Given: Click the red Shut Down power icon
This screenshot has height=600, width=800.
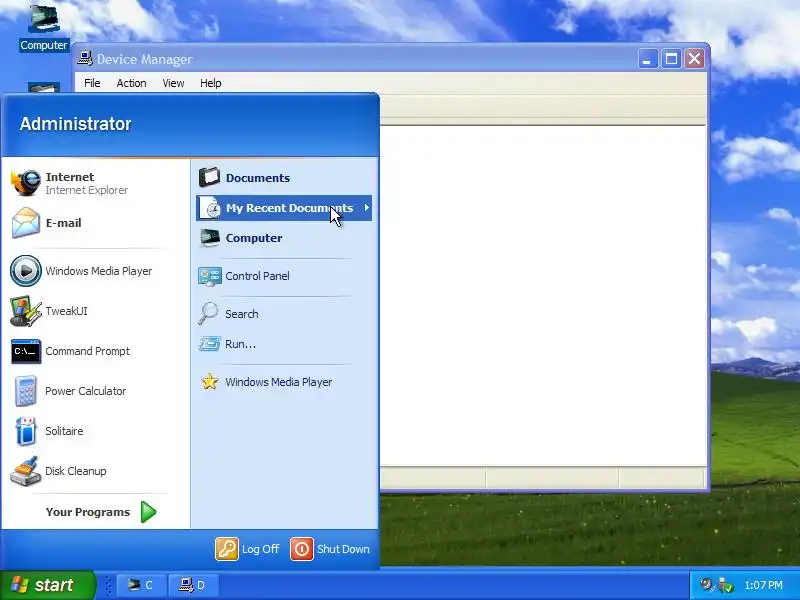Looking at the screenshot, I should 302,549.
